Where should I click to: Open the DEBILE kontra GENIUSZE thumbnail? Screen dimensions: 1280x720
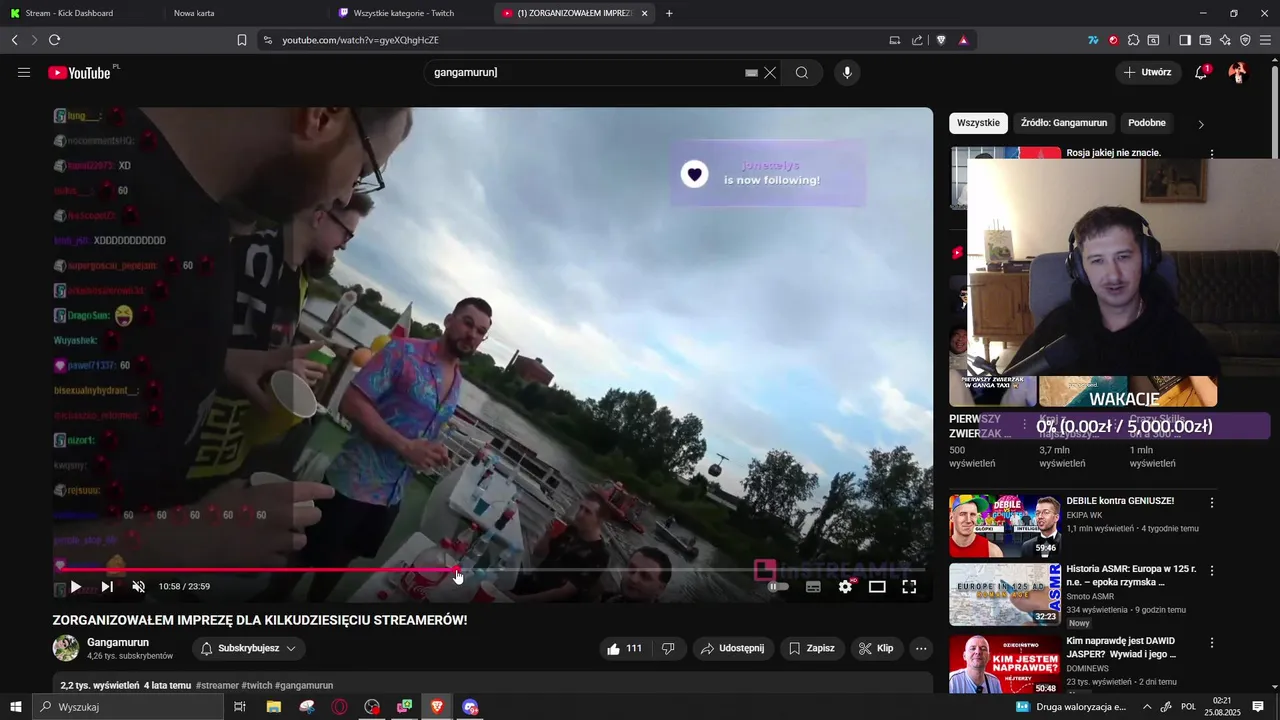point(1005,526)
